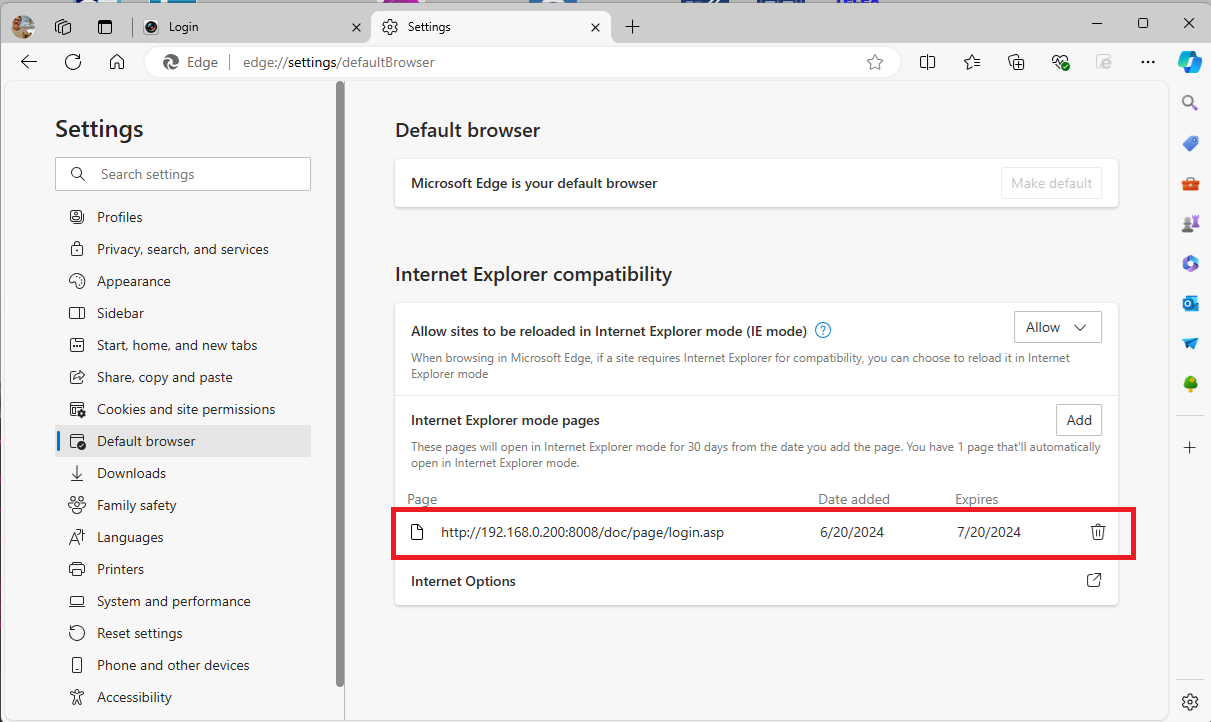Screen dimensions: 1211x722
Task: Open the Favorites list icon
Action: [x=972, y=62]
